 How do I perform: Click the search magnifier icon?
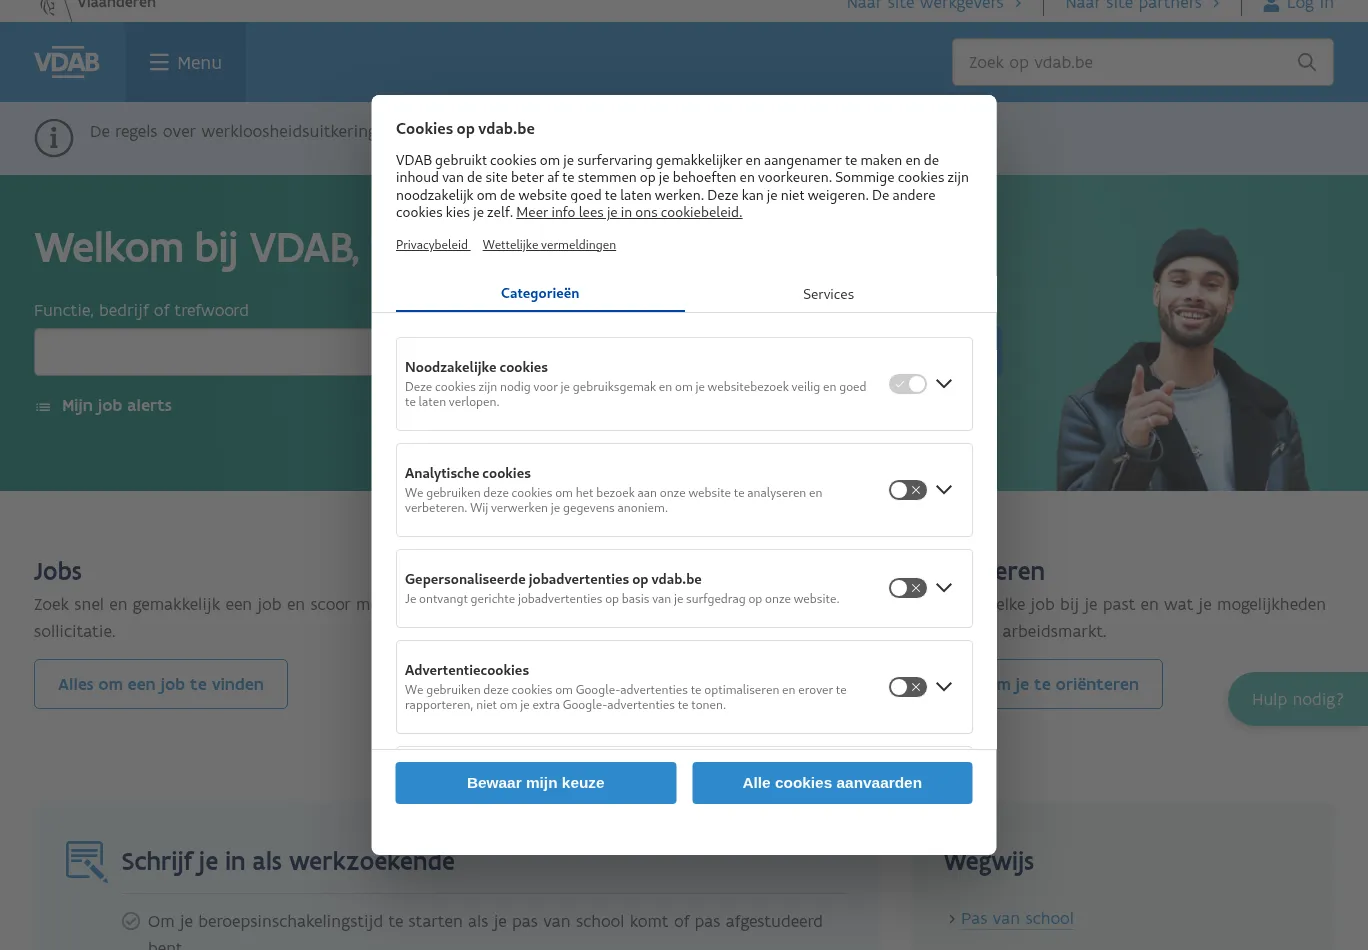point(1307,62)
